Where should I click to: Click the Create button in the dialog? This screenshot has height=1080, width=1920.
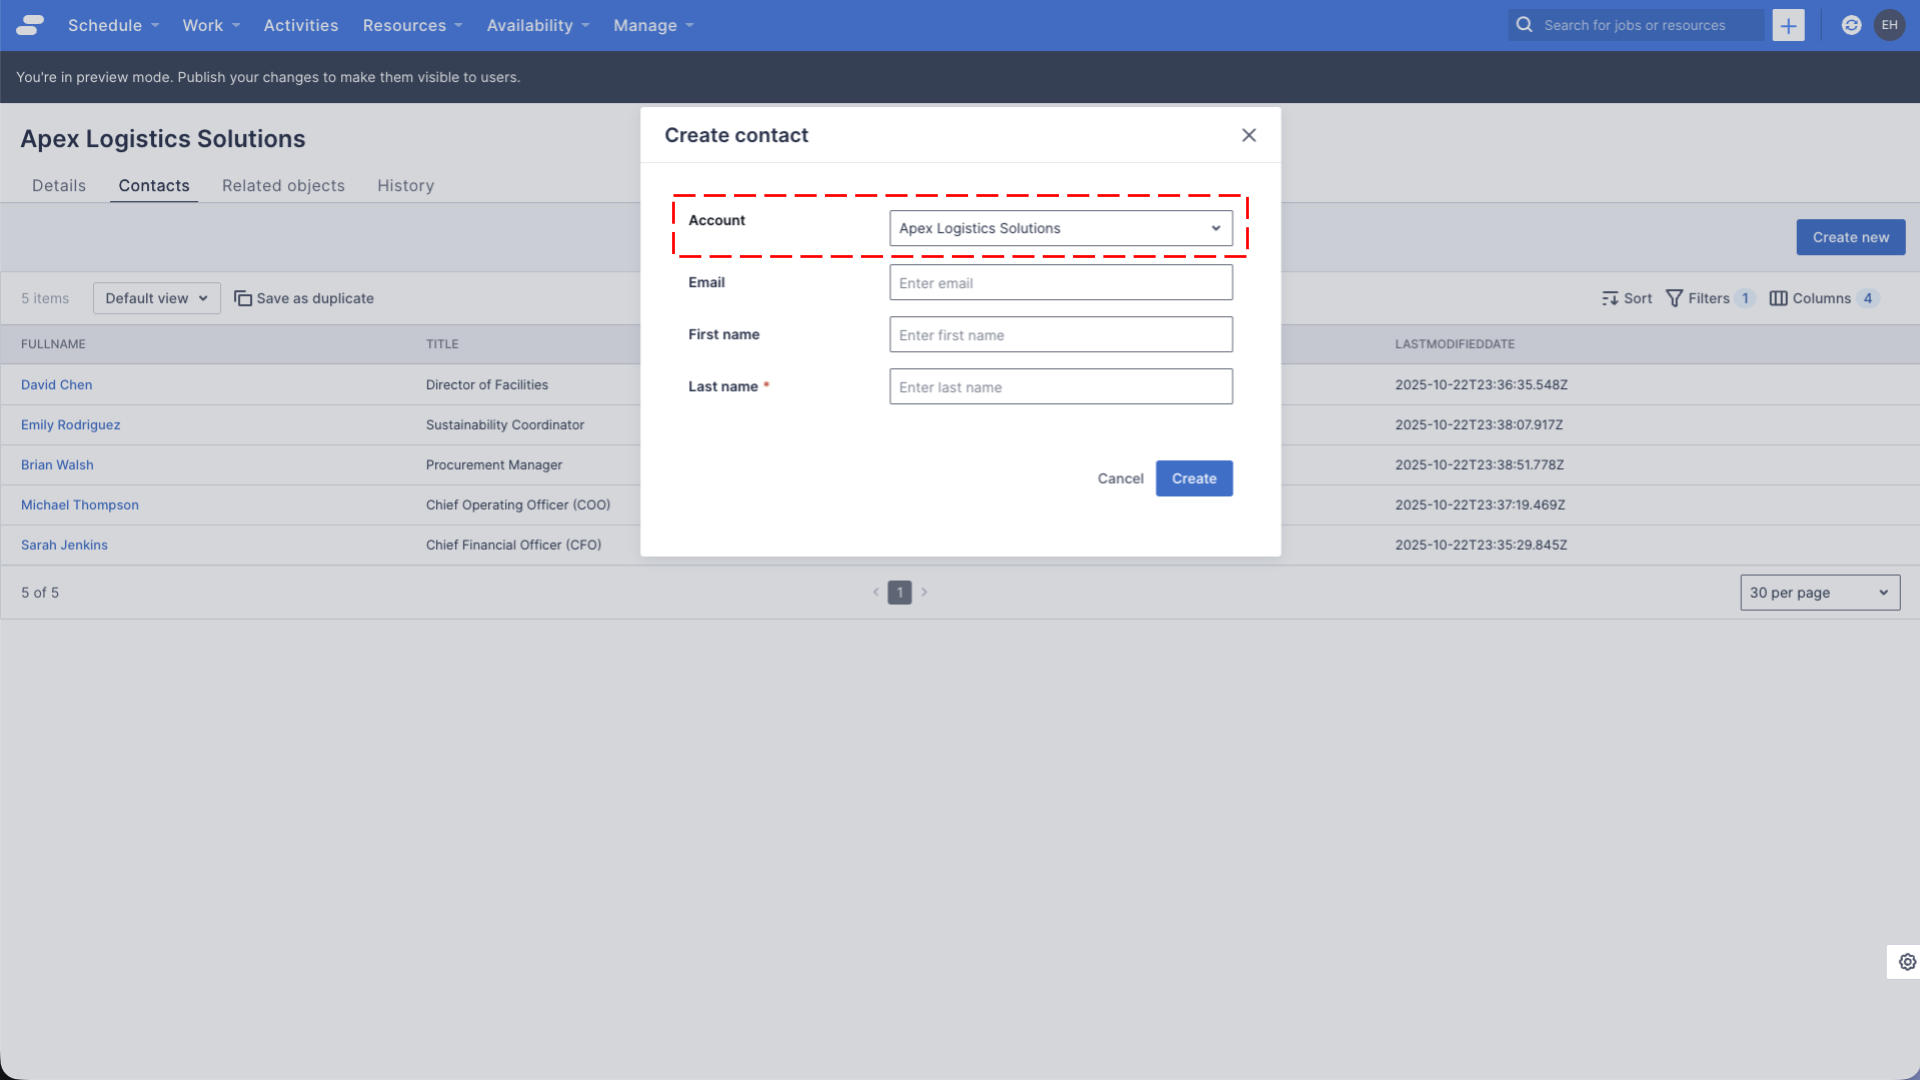pyautogui.click(x=1194, y=478)
